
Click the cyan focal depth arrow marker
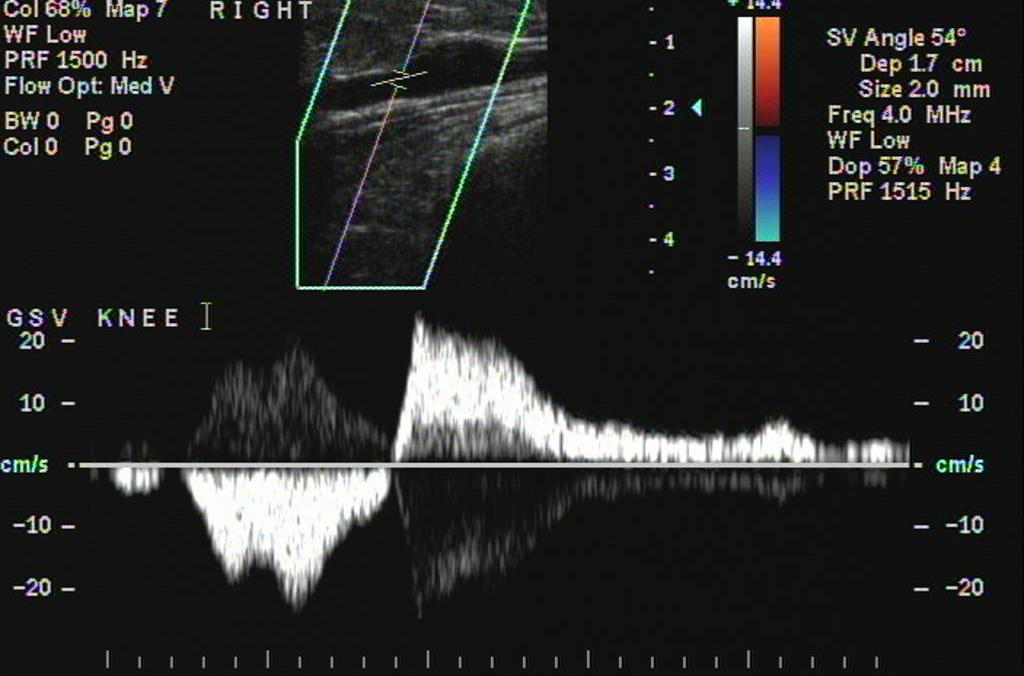[x=696, y=108]
